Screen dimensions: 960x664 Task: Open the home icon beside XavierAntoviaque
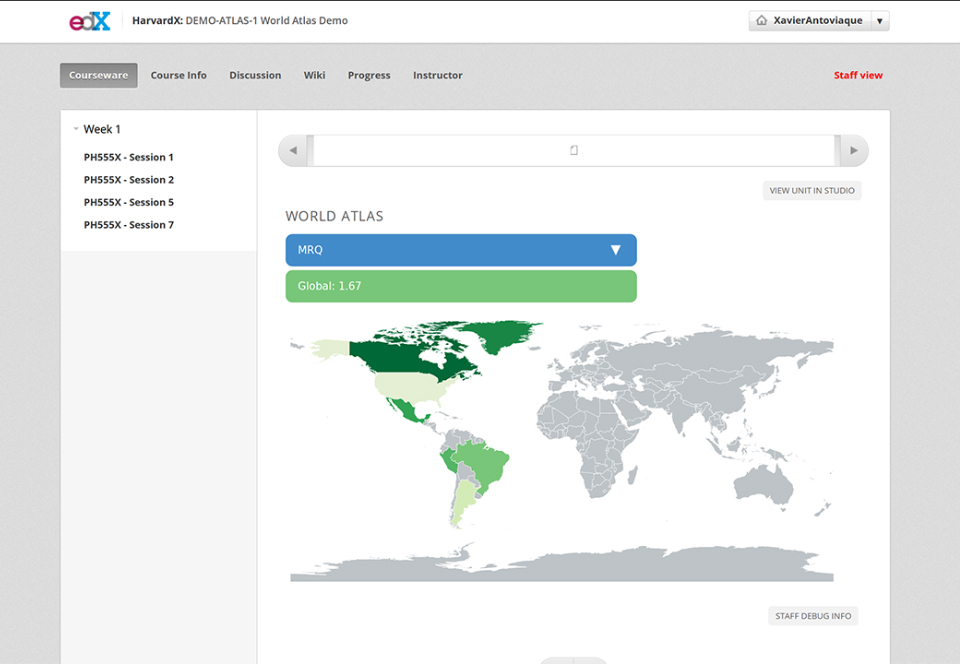click(762, 21)
